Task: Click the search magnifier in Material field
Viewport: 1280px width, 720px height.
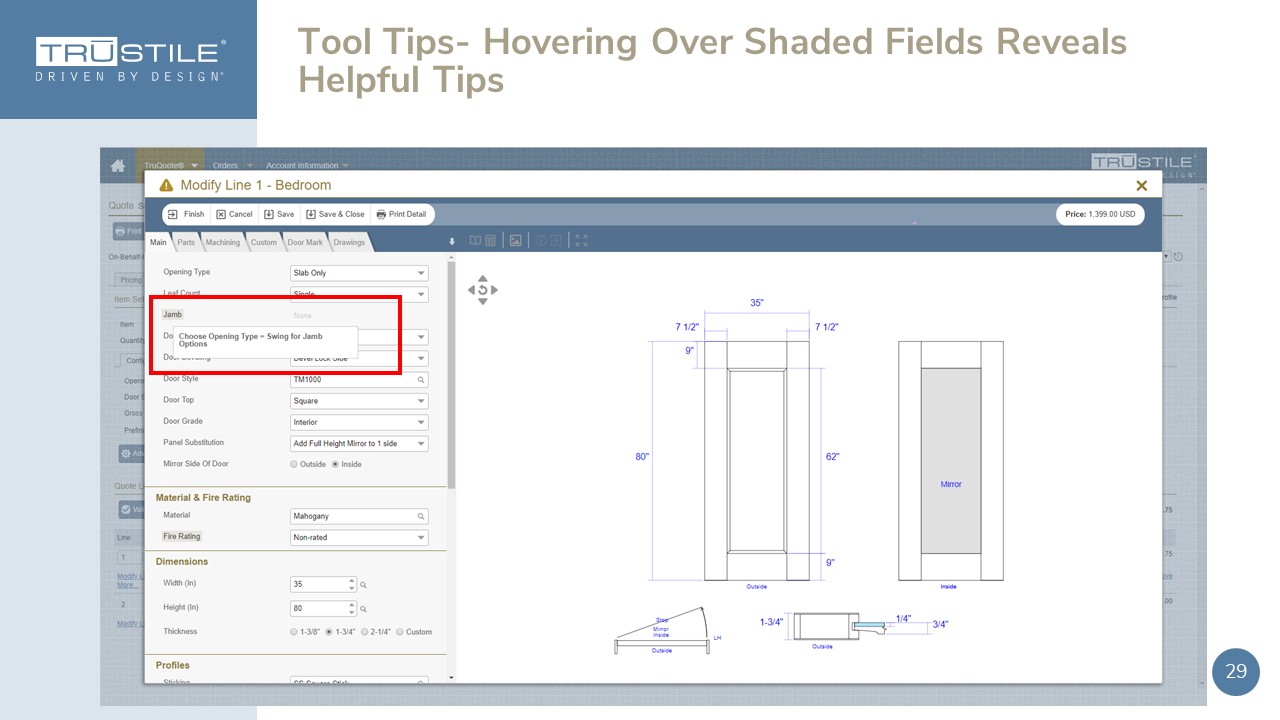Action: pos(422,517)
